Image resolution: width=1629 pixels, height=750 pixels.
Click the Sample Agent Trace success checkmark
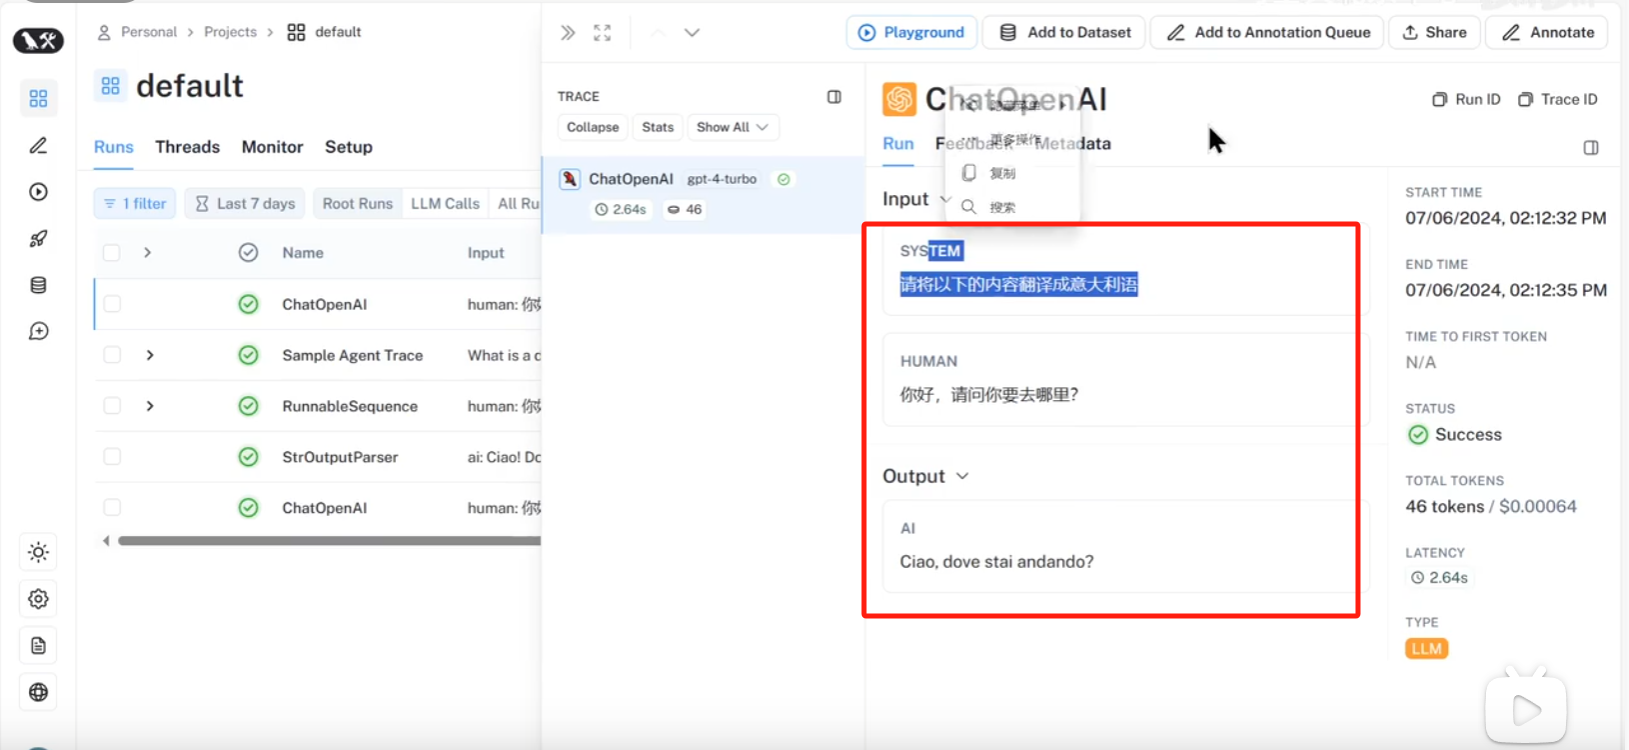coord(248,355)
